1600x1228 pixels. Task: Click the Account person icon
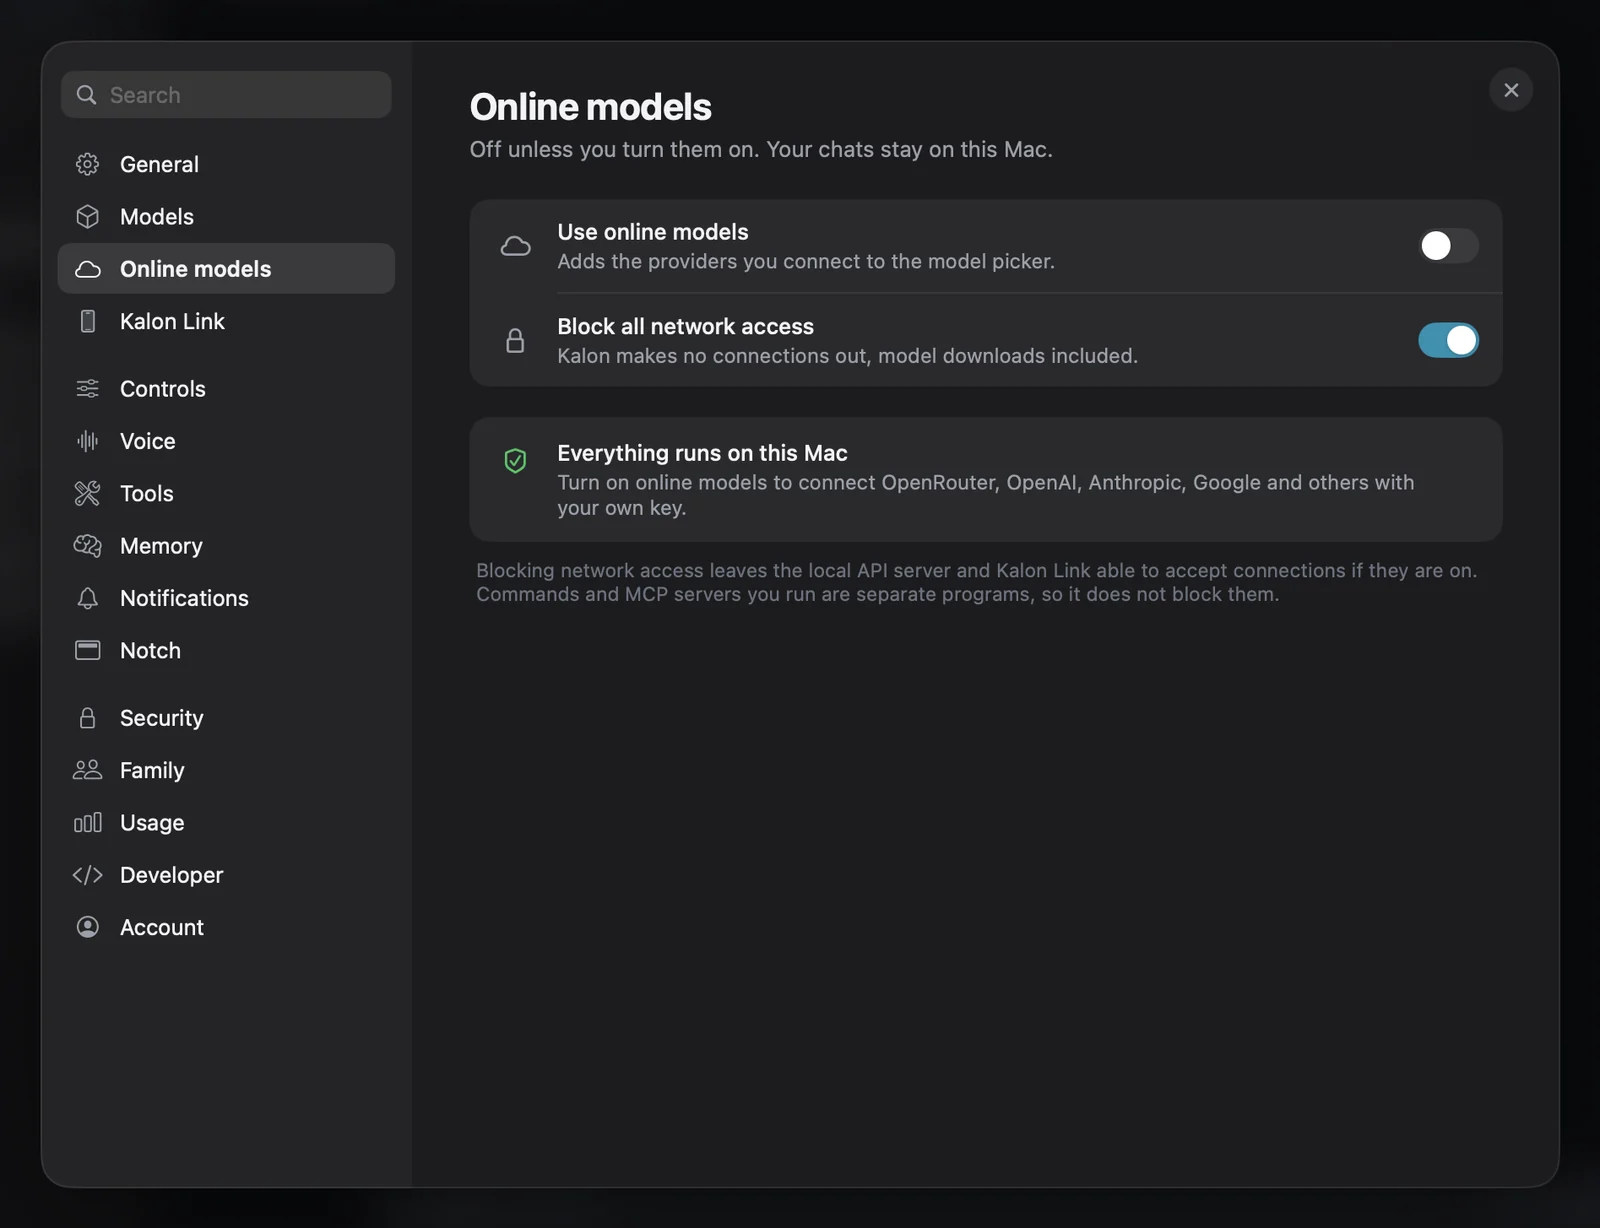pos(88,927)
